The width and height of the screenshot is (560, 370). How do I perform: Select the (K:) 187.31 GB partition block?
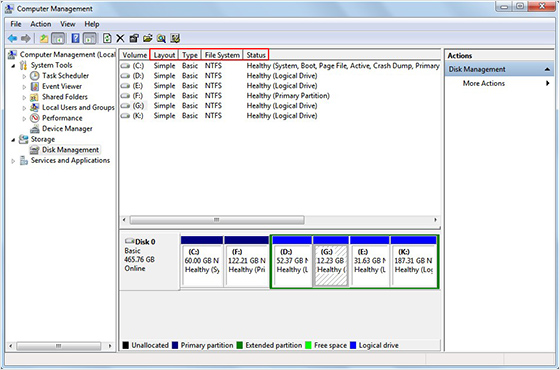tap(414, 261)
